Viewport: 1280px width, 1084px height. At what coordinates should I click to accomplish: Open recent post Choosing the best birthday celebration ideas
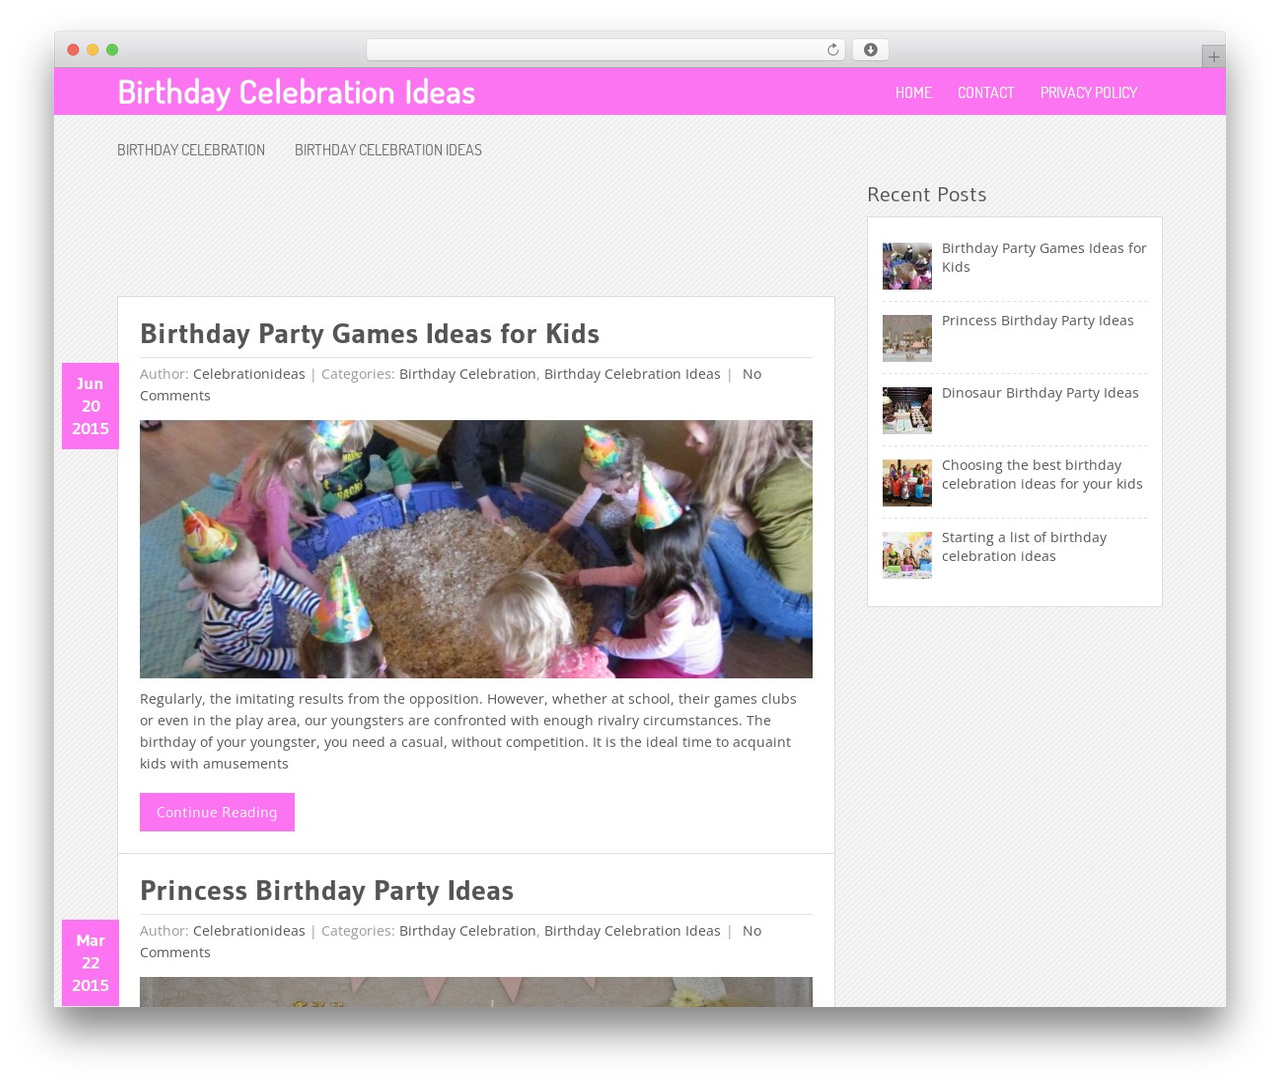[1042, 474]
